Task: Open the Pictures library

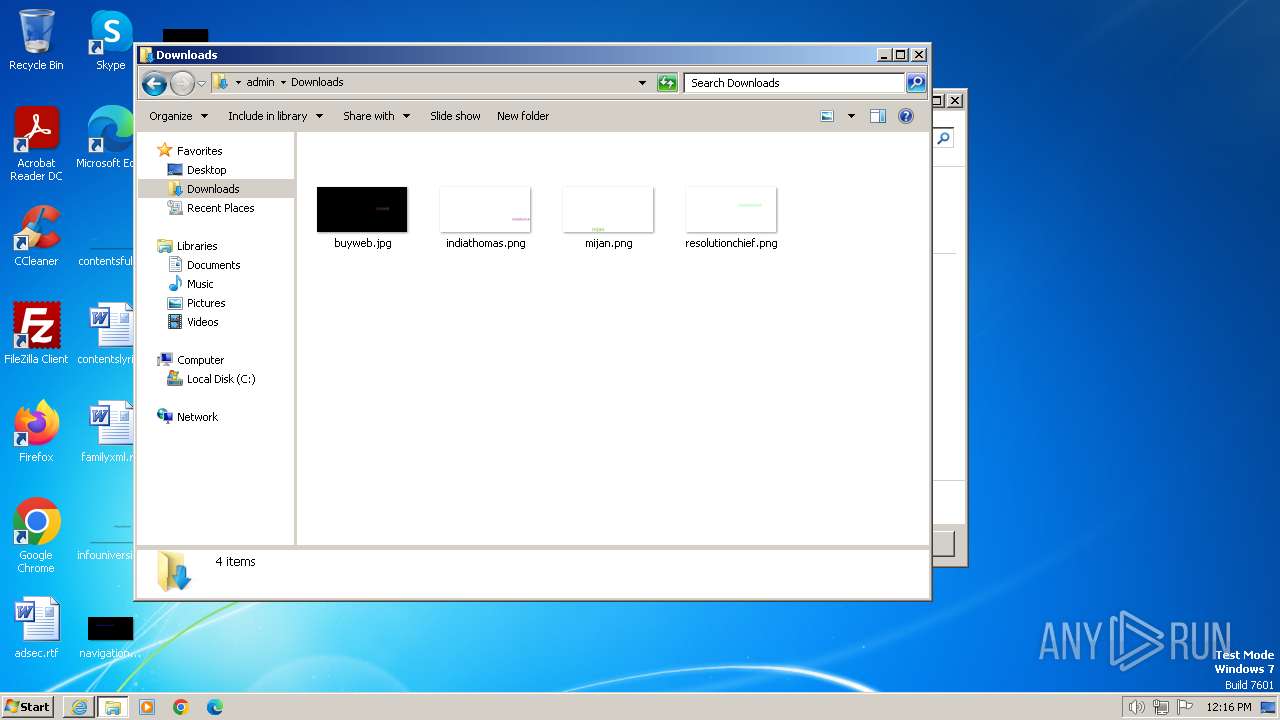Action: [206, 303]
